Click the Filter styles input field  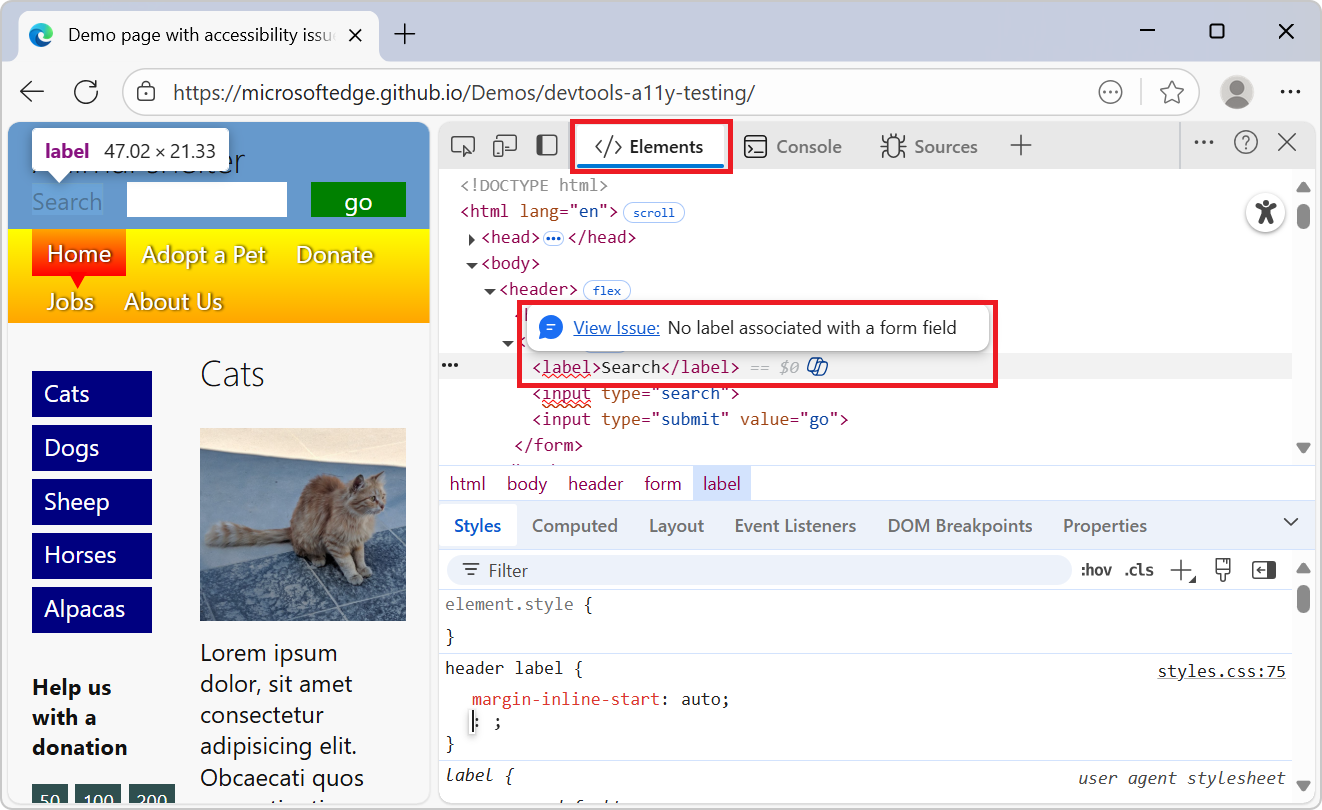click(760, 571)
